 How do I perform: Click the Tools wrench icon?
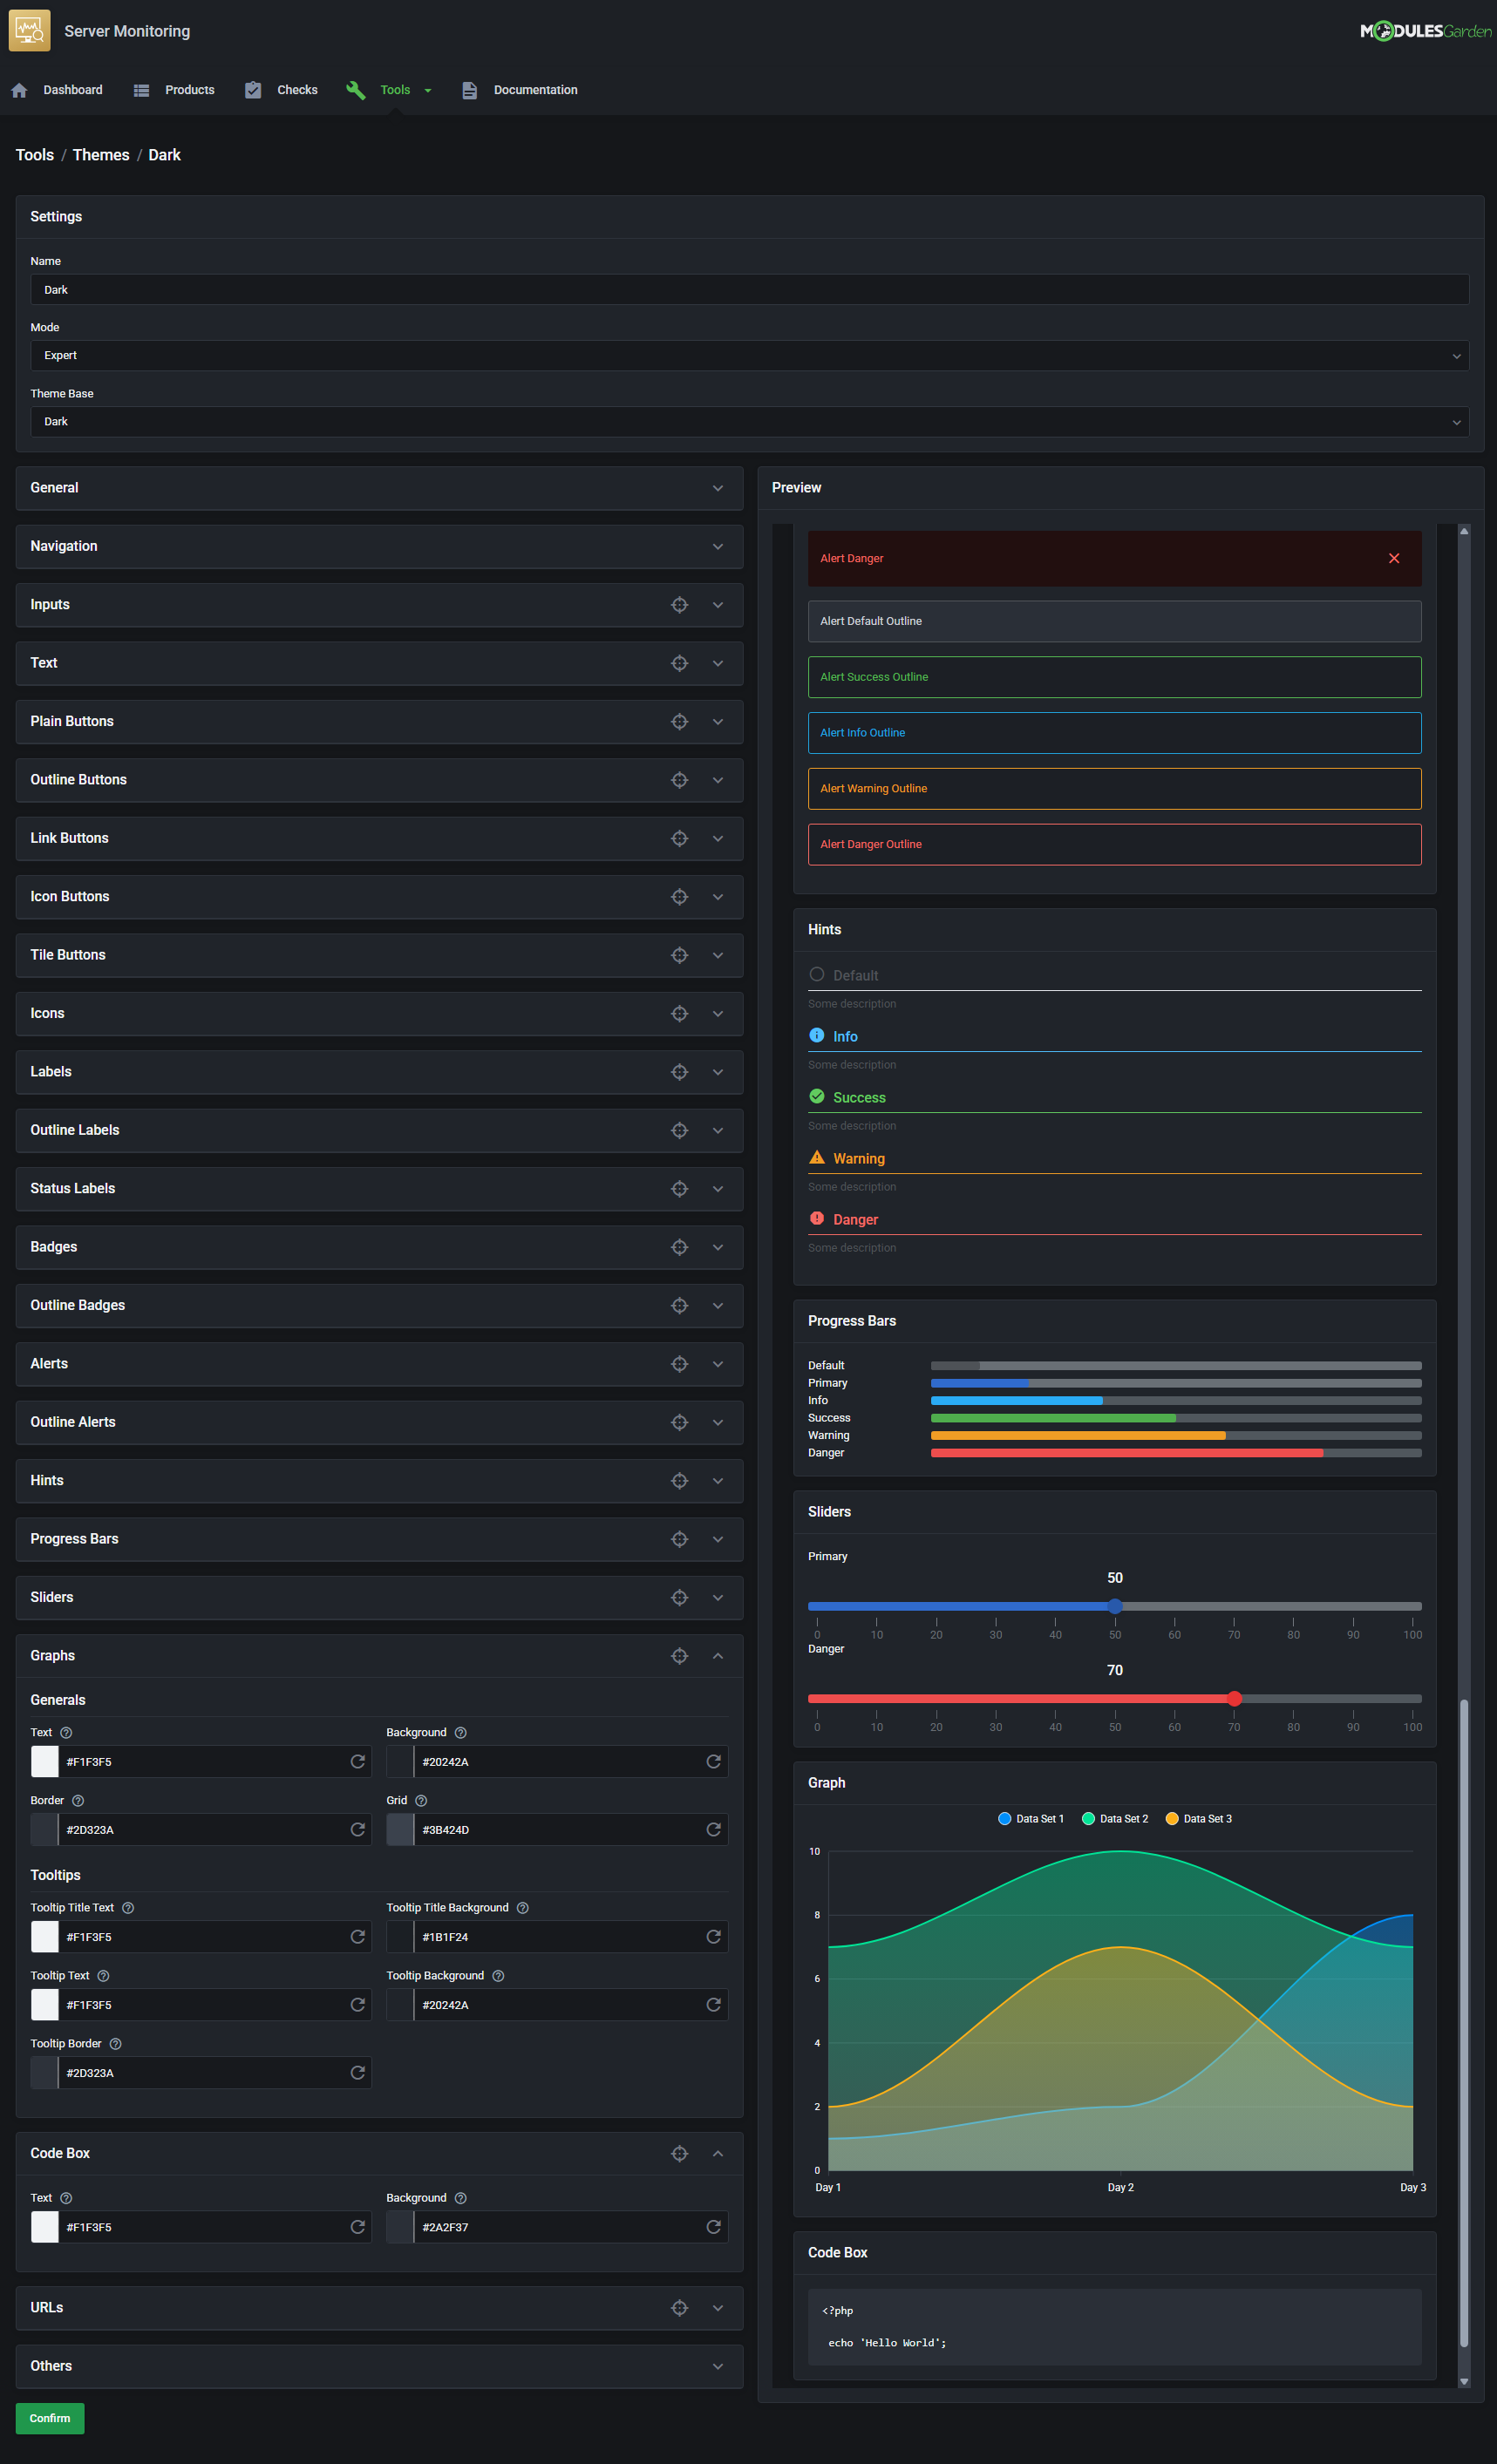pyautogui.click(x=355, y=90)
